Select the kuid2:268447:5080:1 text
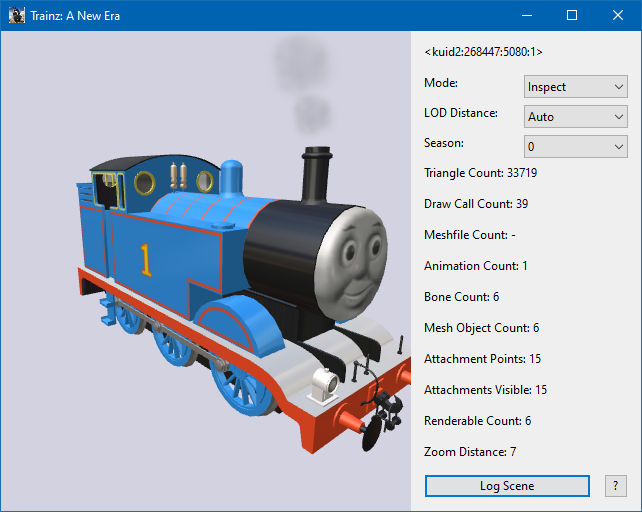The image size is (642, 512). [483, 52]
